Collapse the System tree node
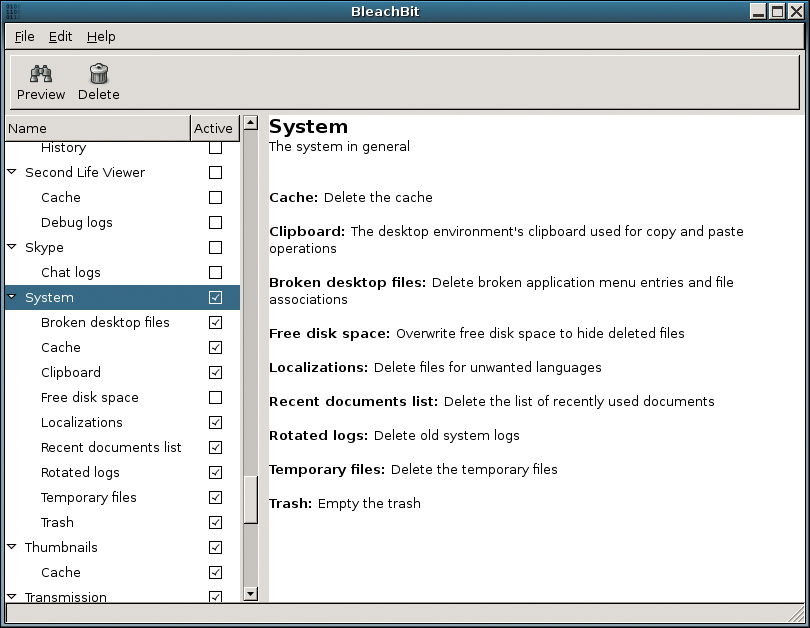Viewport: 810px width, 628px height. coord(12,297)
